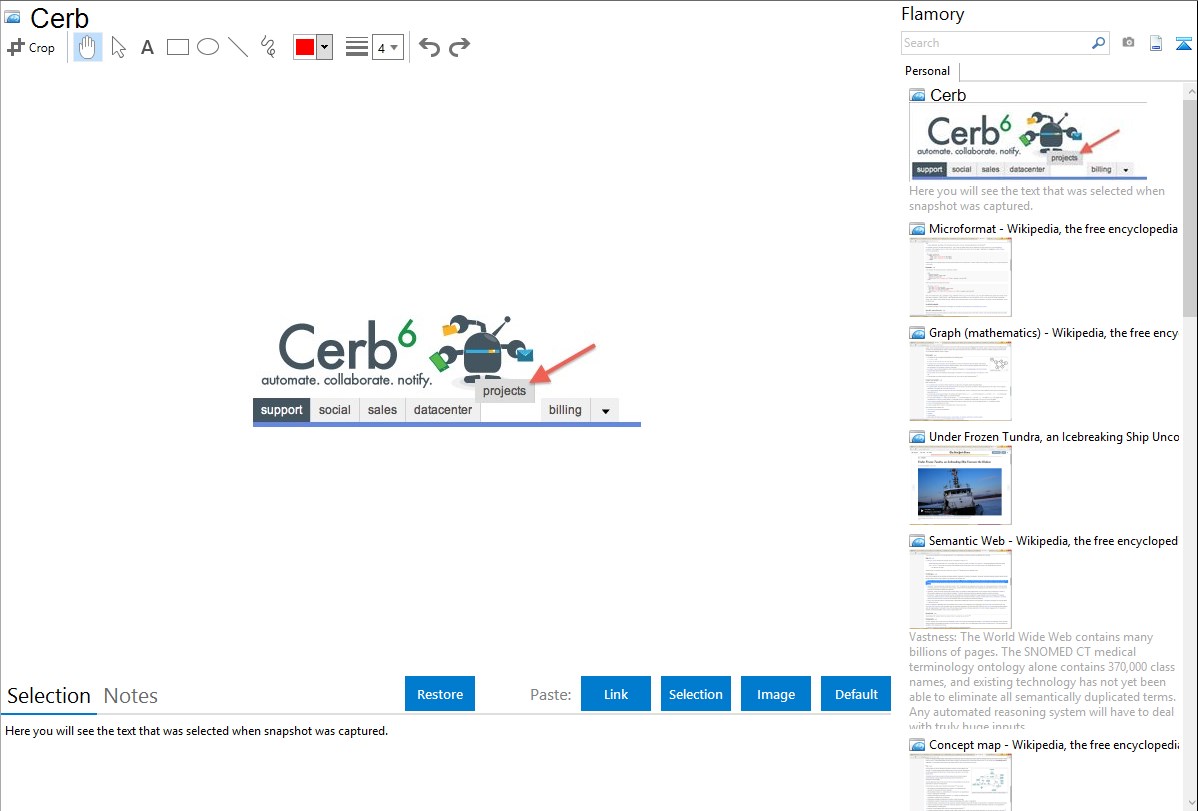Viewport: 1198px width, 811px height.
Task: Pick the ellipse drawing tool
Action: point(208,47)
